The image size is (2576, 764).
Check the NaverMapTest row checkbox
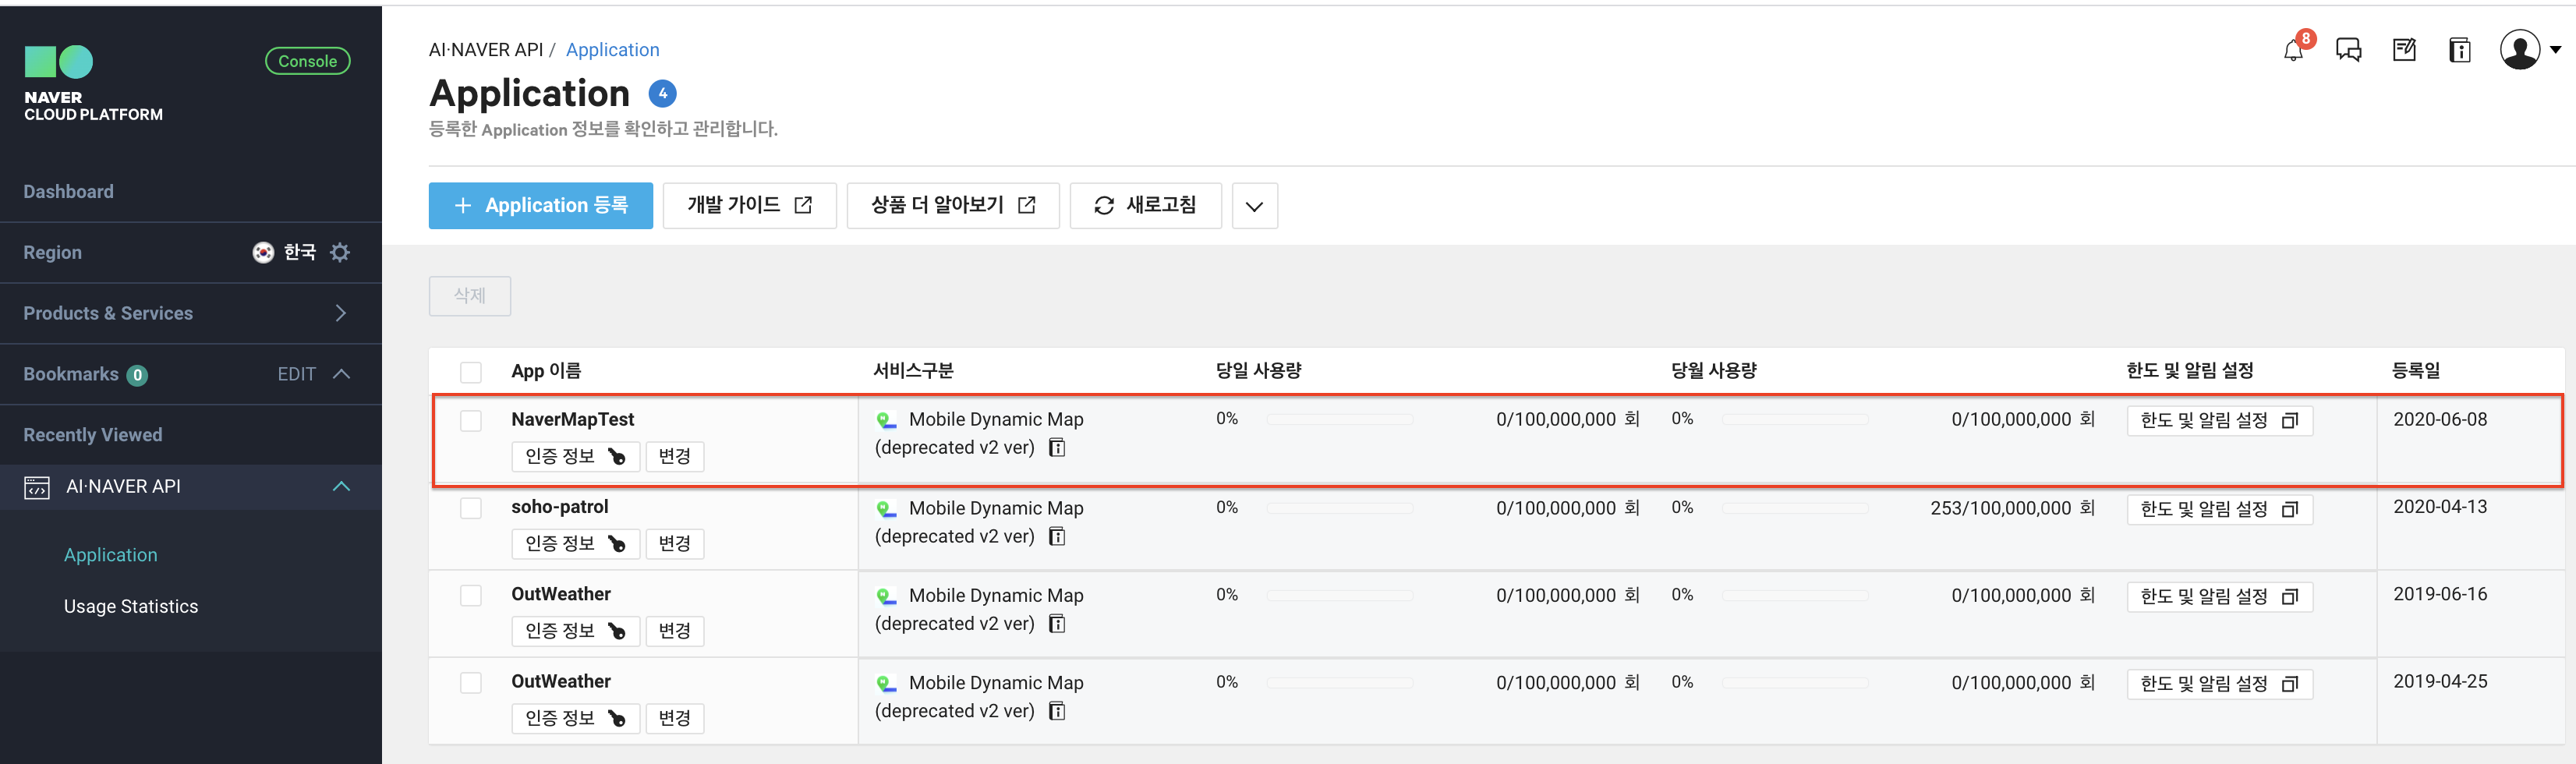(471, 421)
